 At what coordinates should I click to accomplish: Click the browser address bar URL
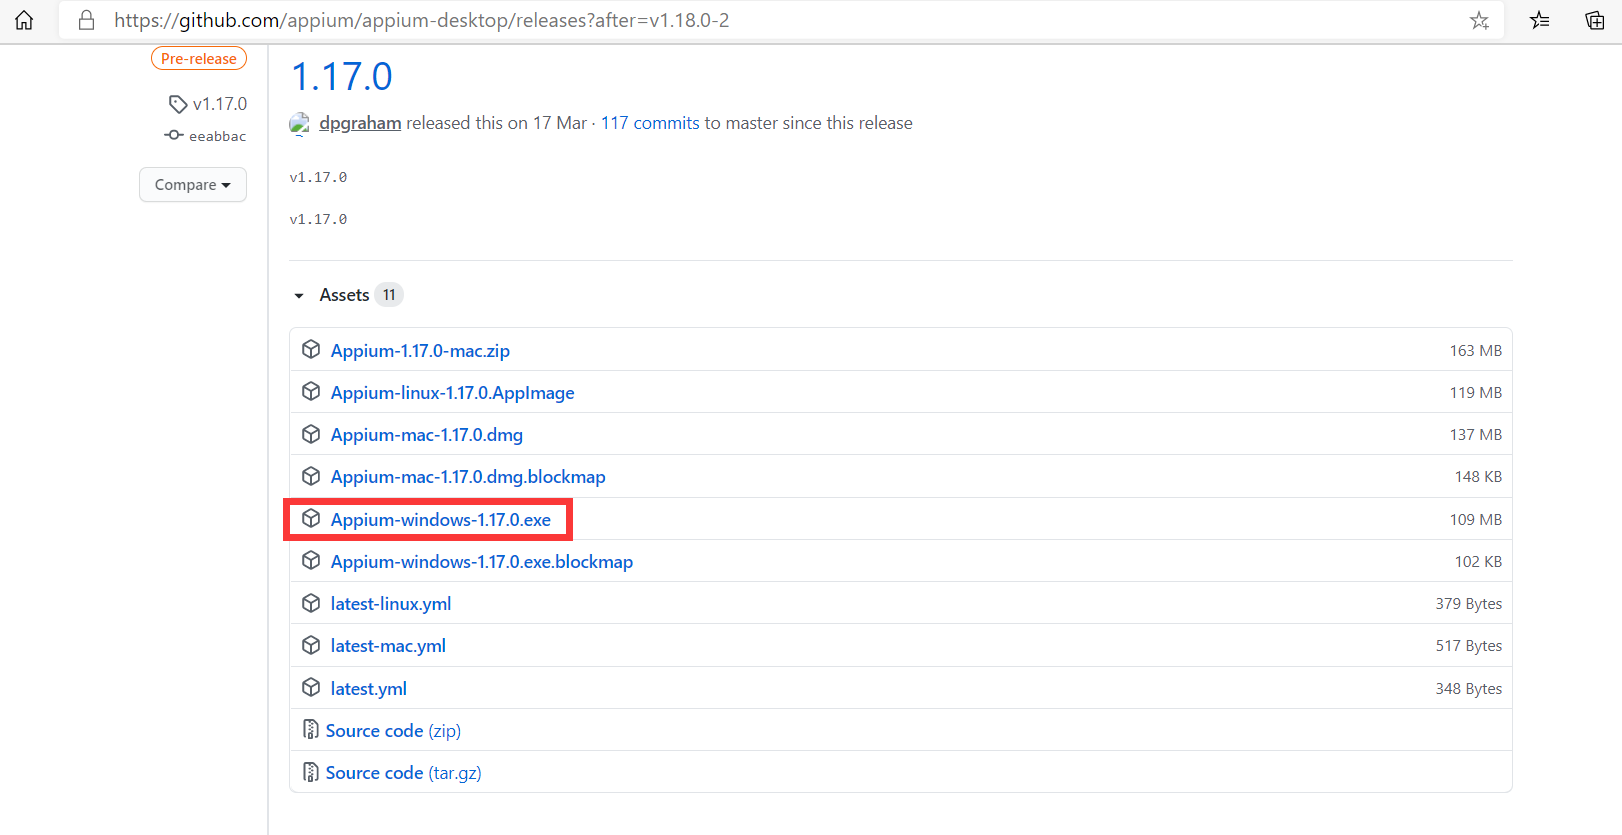[421, 20]
